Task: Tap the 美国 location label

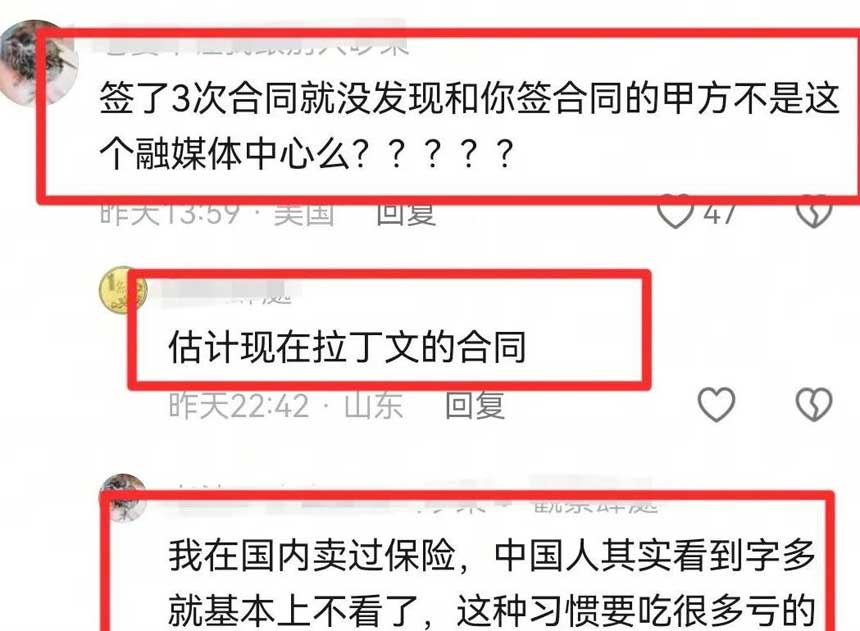Action: click(x=304, y=214)
